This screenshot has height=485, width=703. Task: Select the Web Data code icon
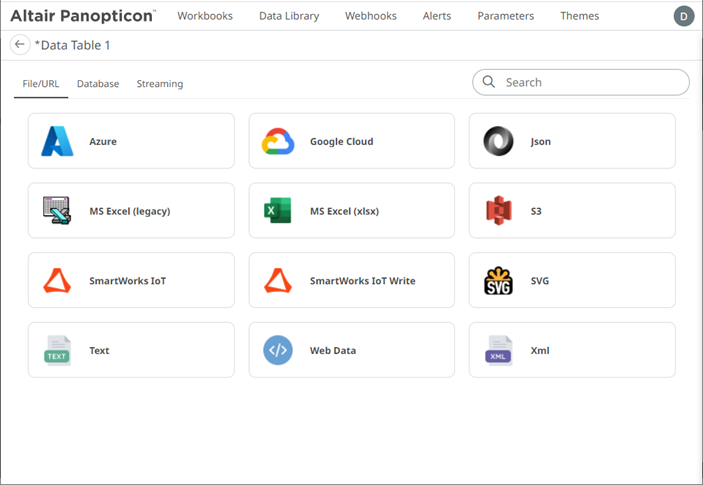tap(278, 351)
